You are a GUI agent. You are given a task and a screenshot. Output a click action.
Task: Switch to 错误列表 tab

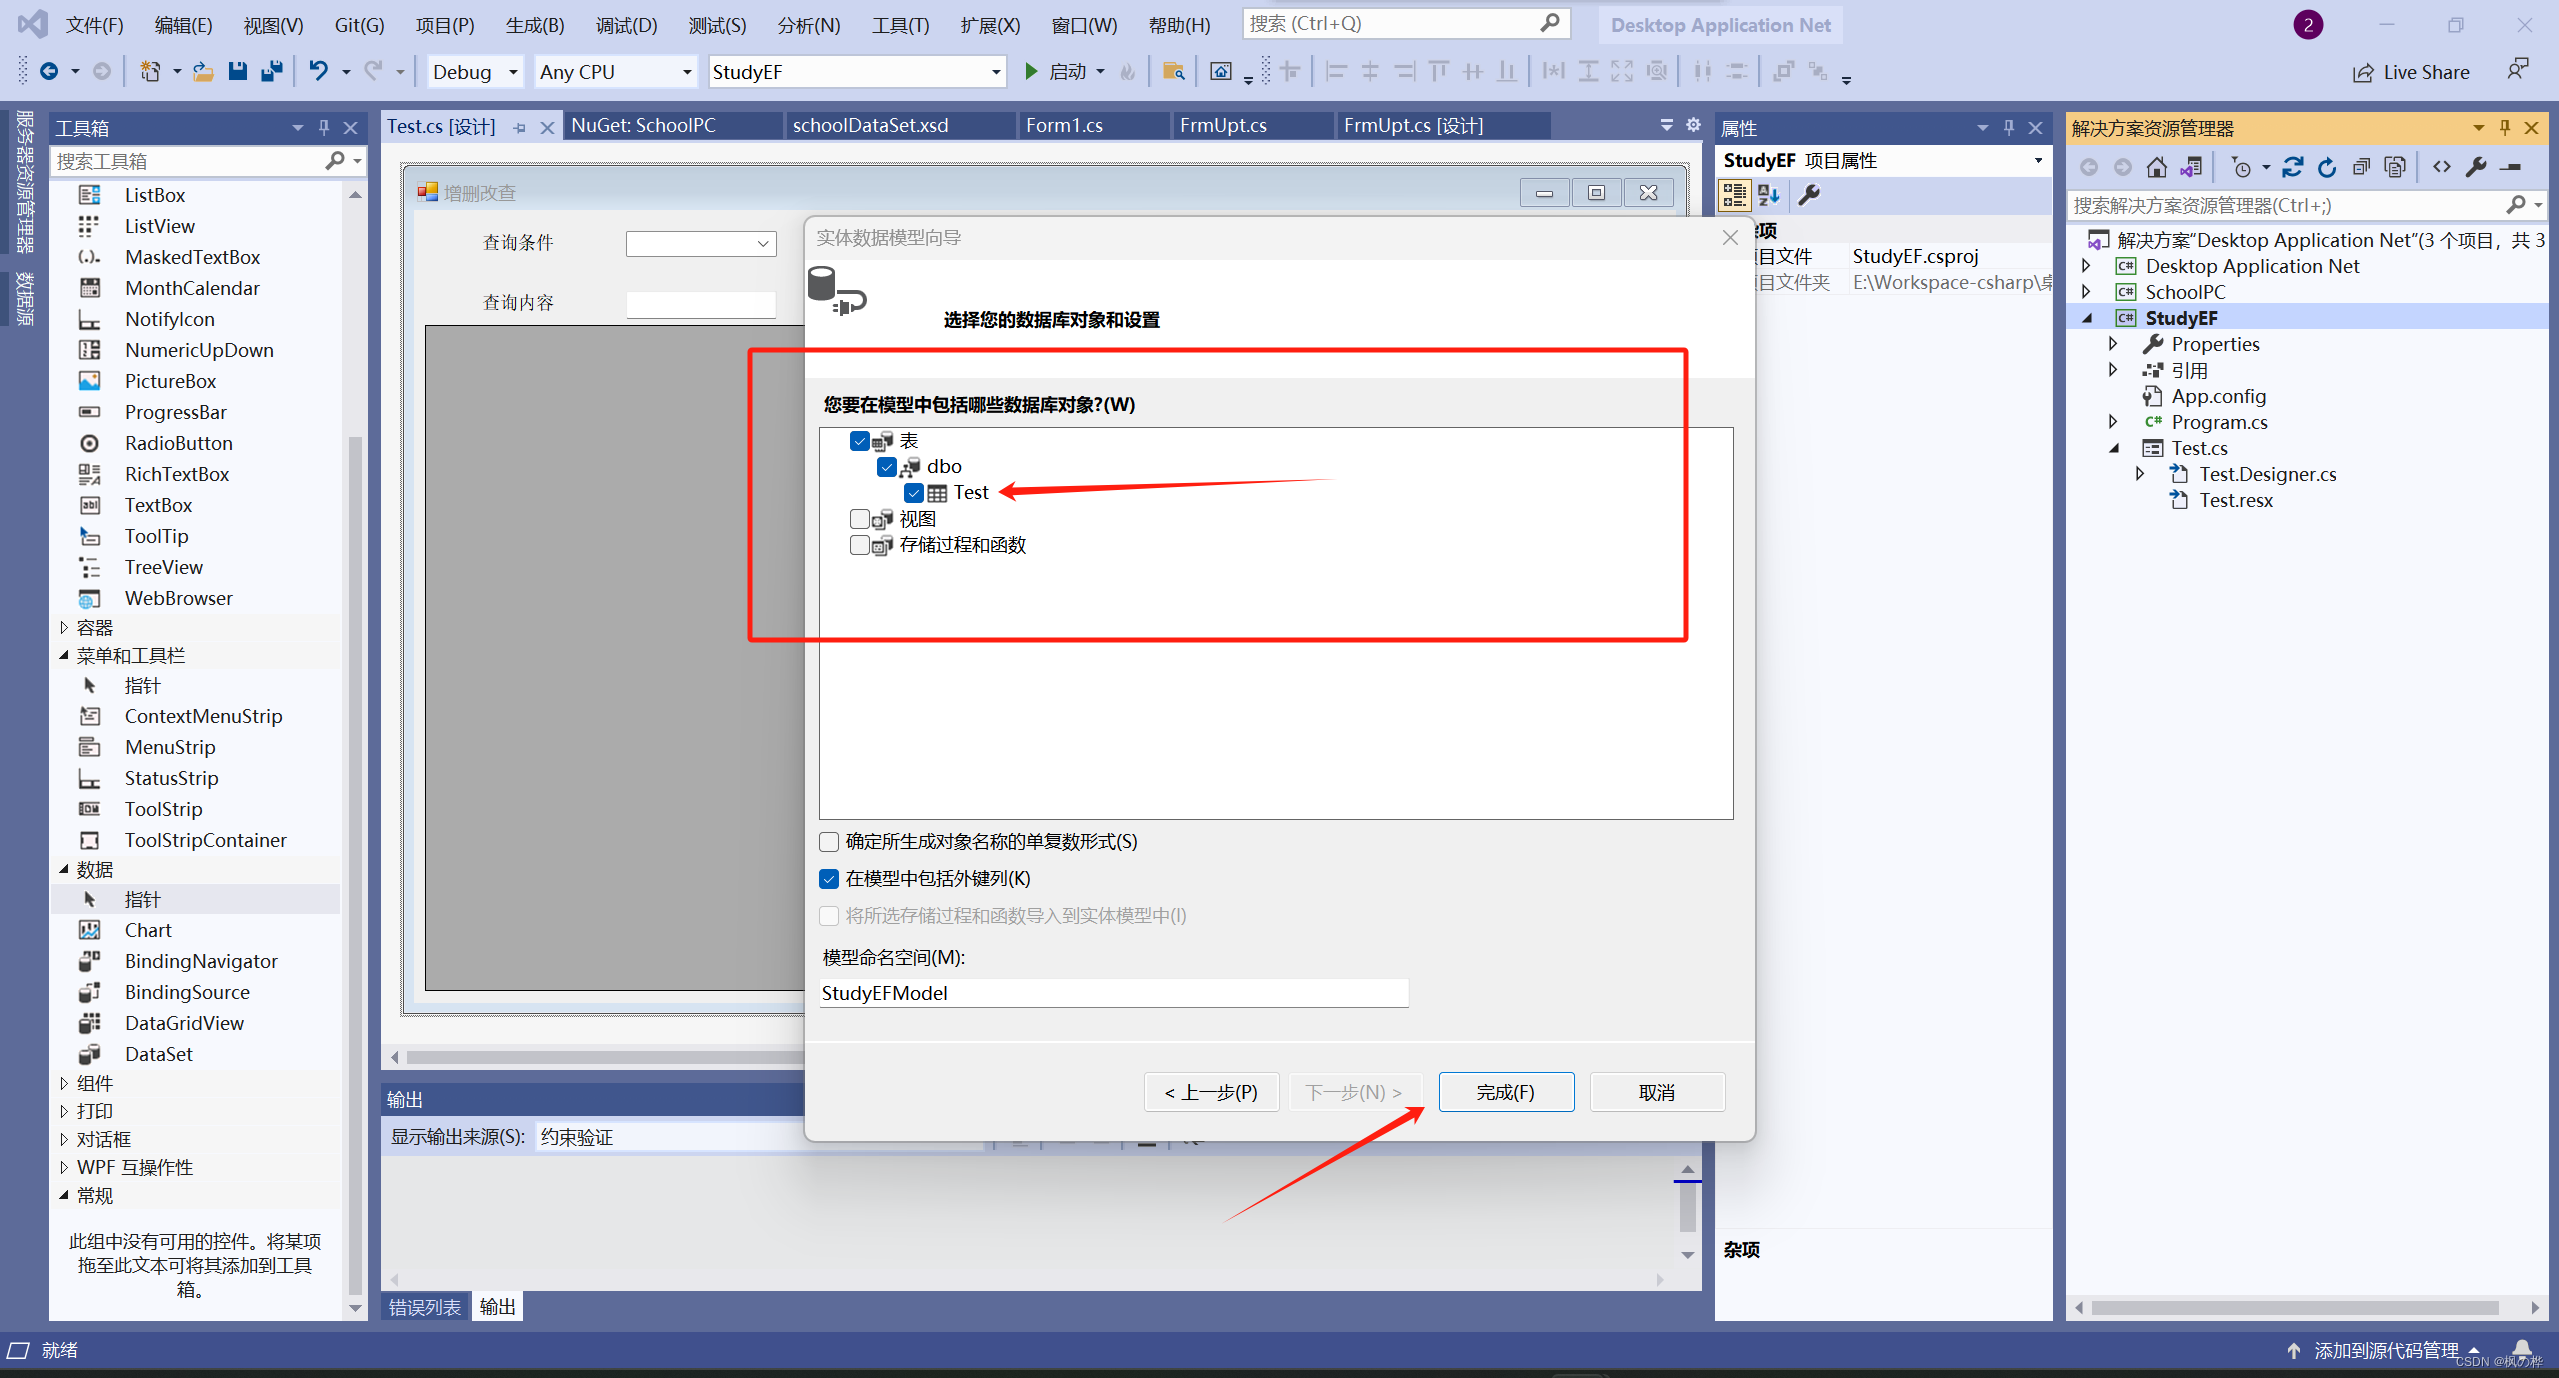pos(425,1307)
